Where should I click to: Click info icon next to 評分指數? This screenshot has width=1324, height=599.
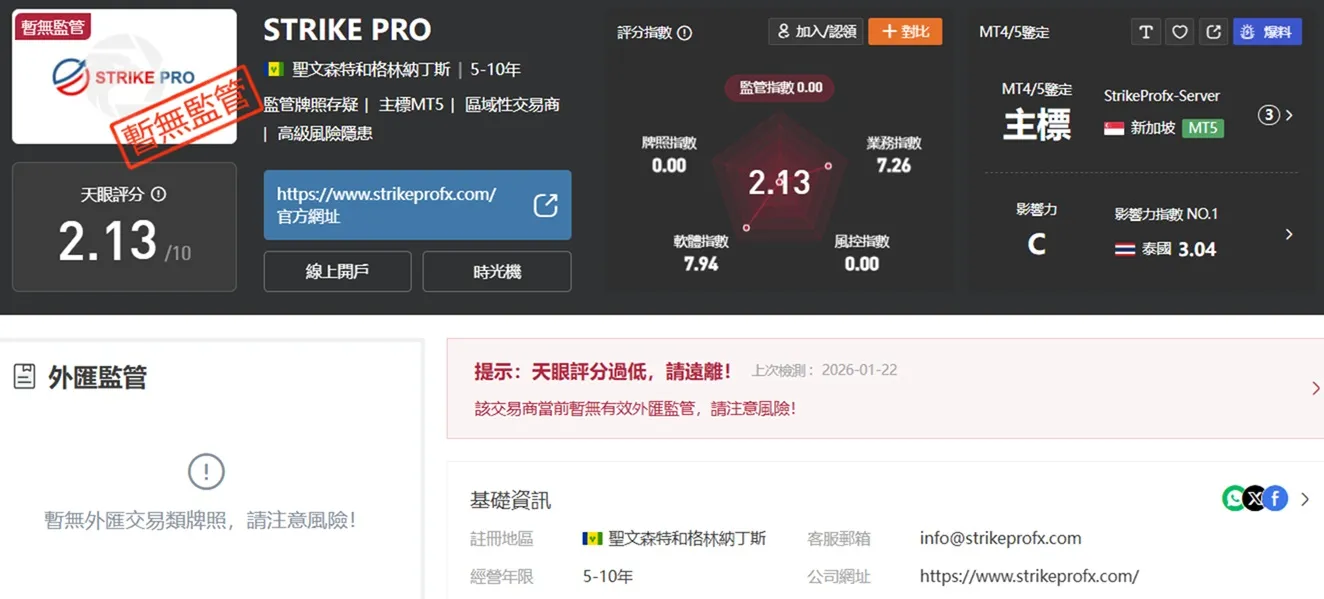coord(685,33)
